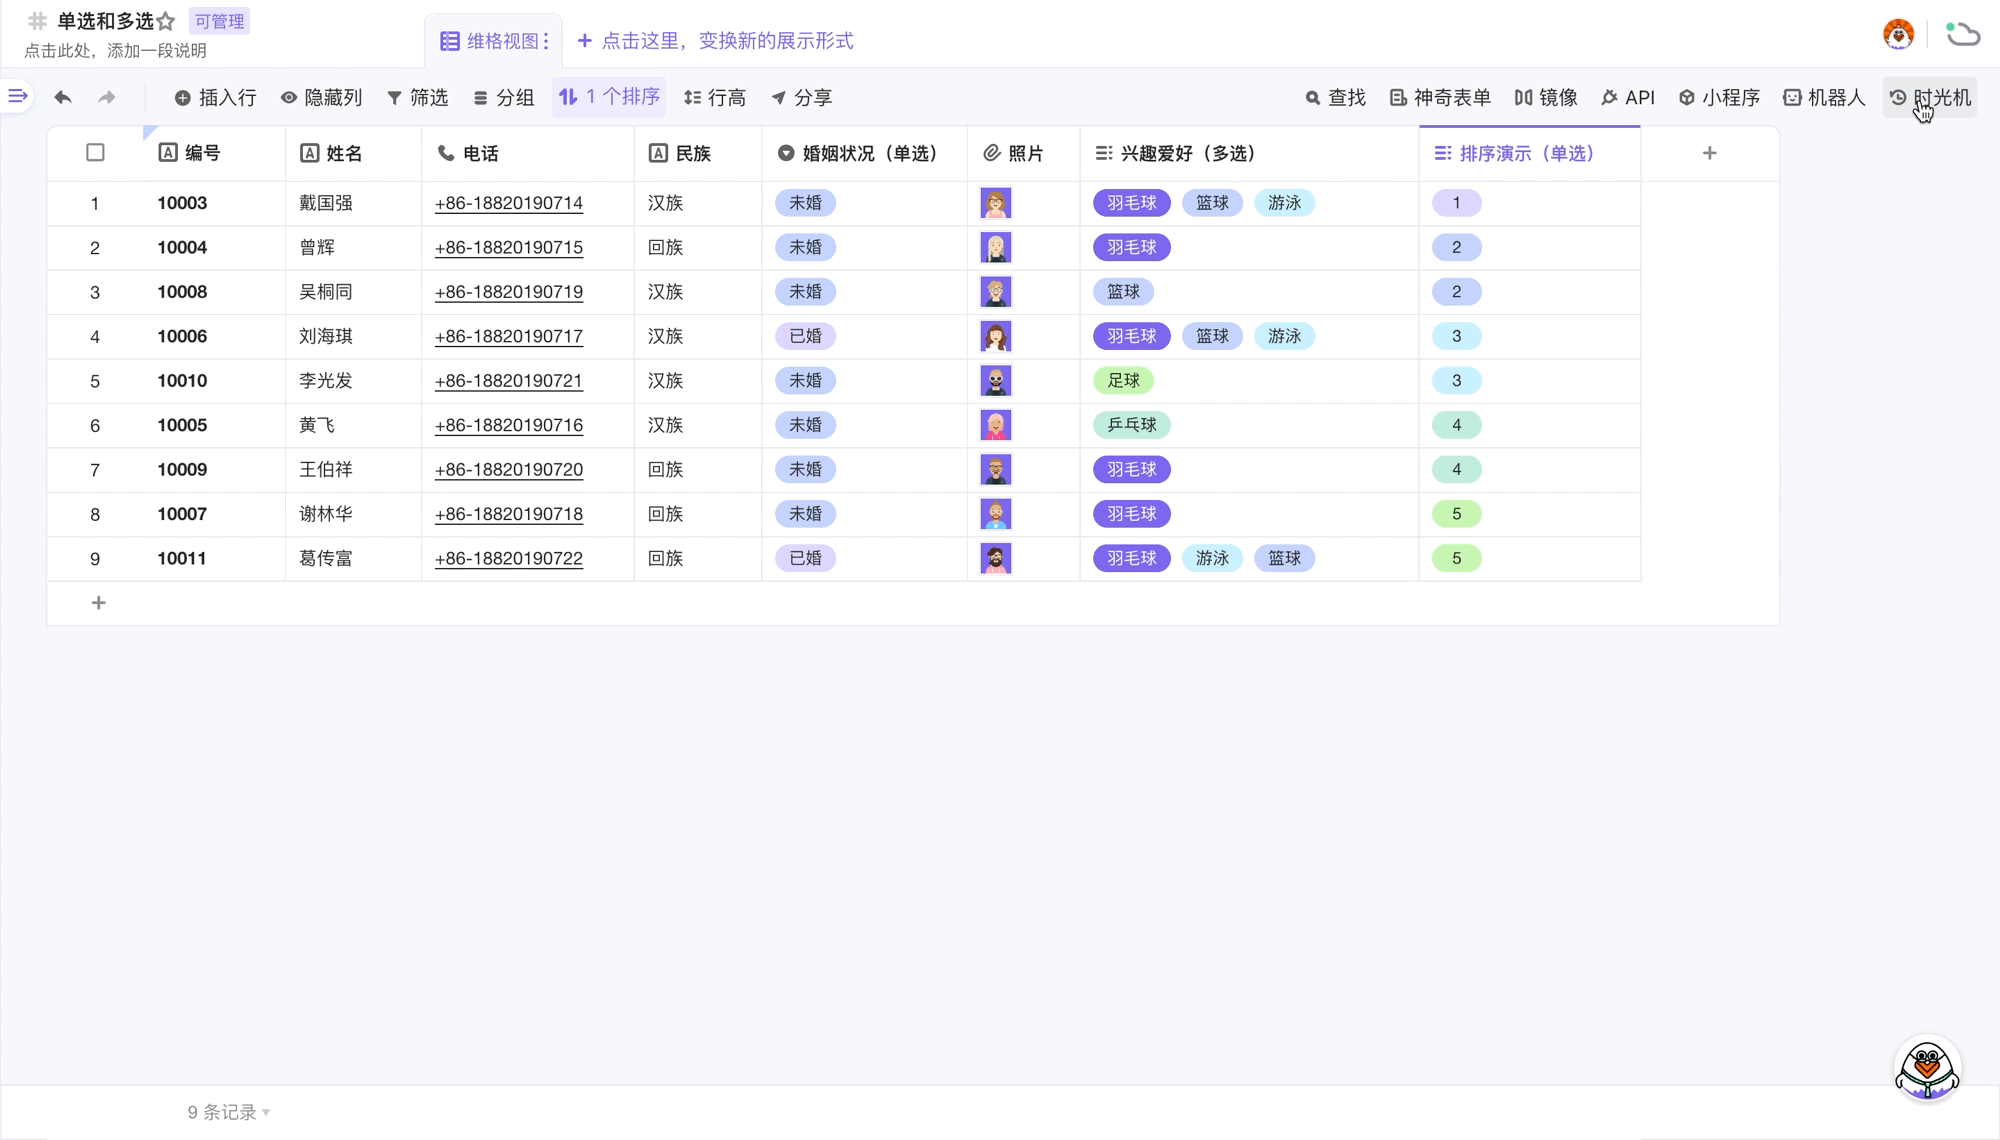Open the API panel
The image size is (2000, 1140).
1627,97
